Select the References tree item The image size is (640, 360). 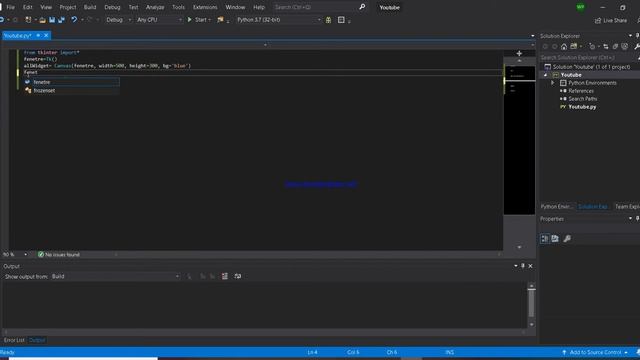[581, 91]
